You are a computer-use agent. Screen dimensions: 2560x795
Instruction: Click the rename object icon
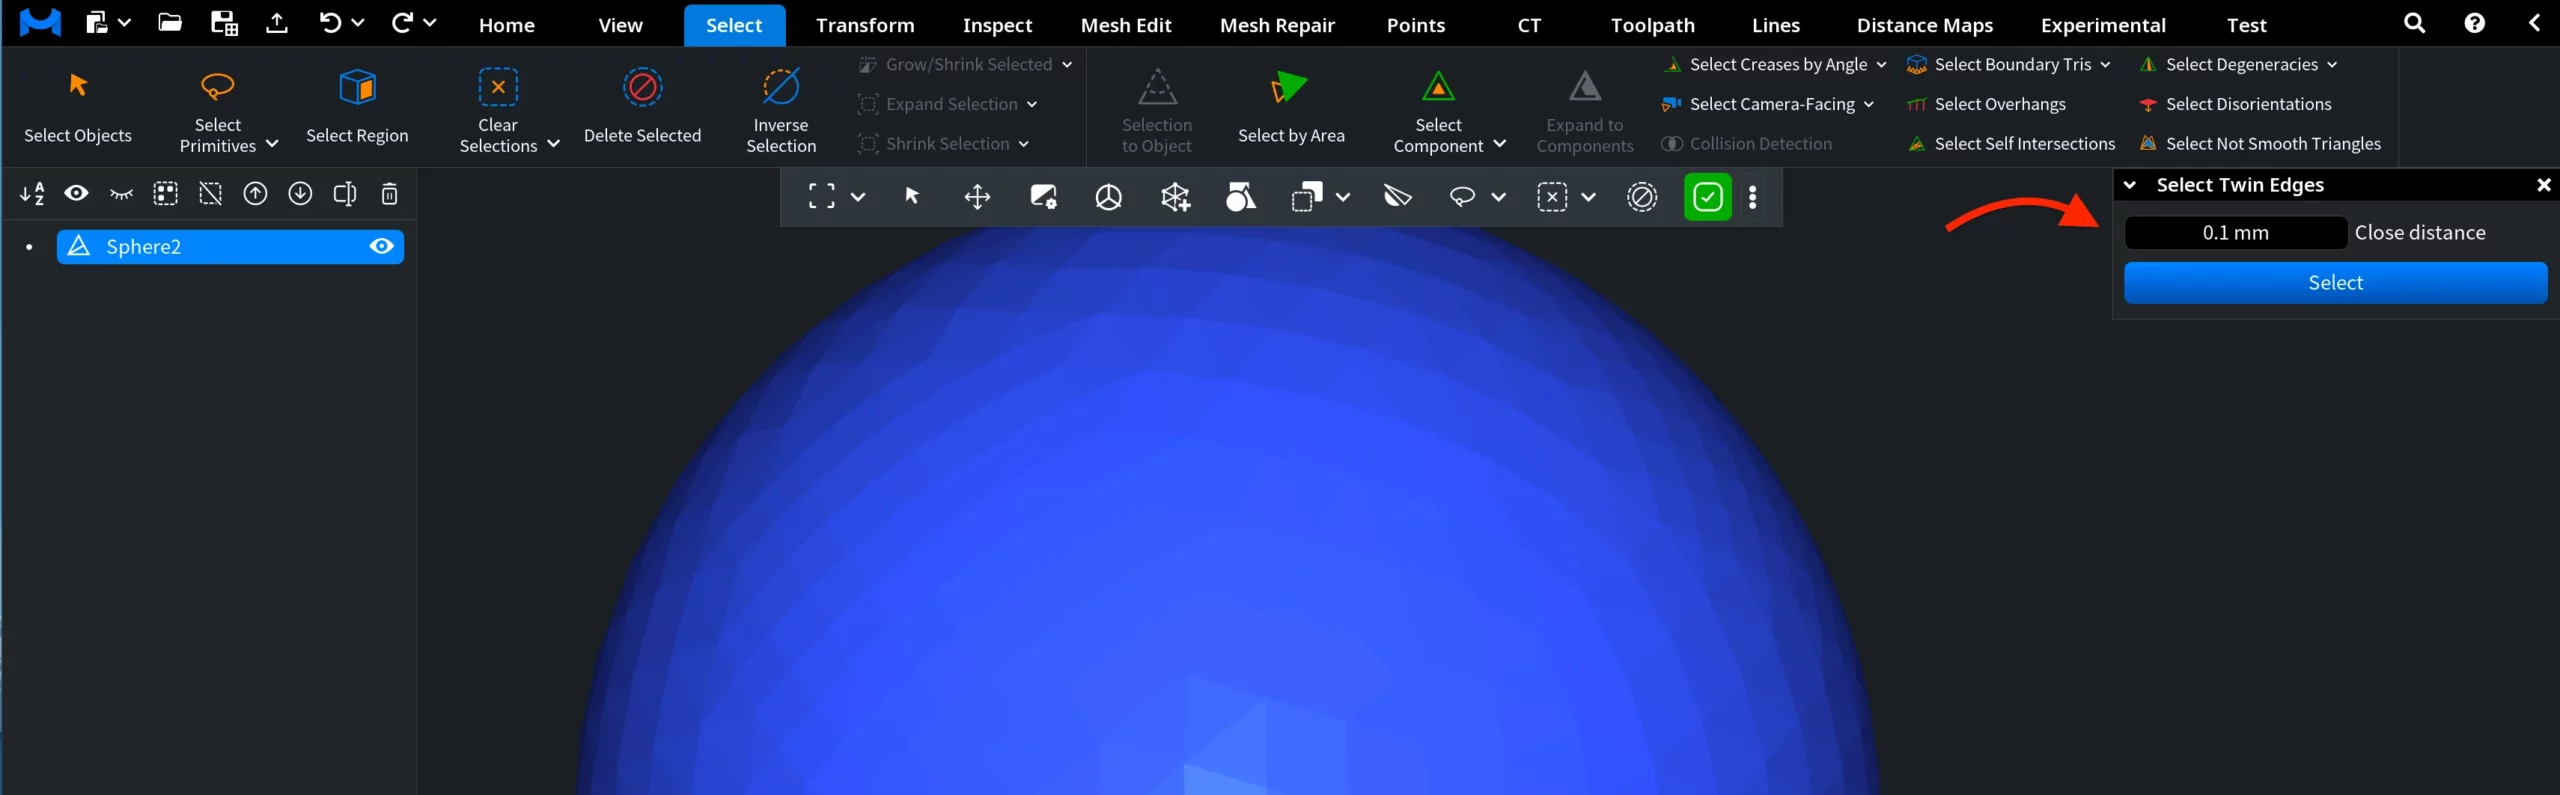click(x=345, y=193)
